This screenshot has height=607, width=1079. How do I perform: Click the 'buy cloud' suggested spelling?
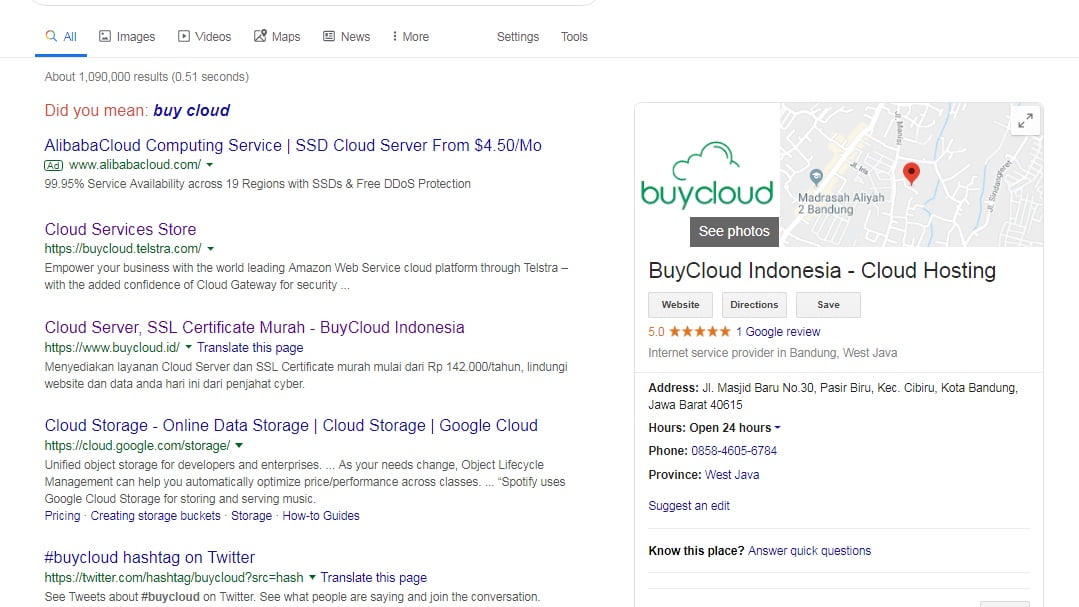[191, 110]
